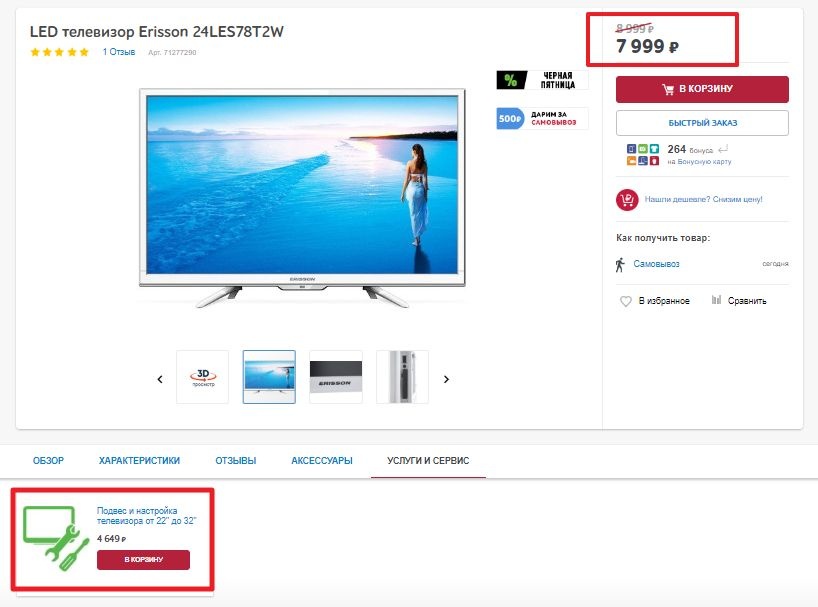Viewport: 818px width, 607px height.
Task: Click the red cart price-match icon
Action: (x=627, y=200)
